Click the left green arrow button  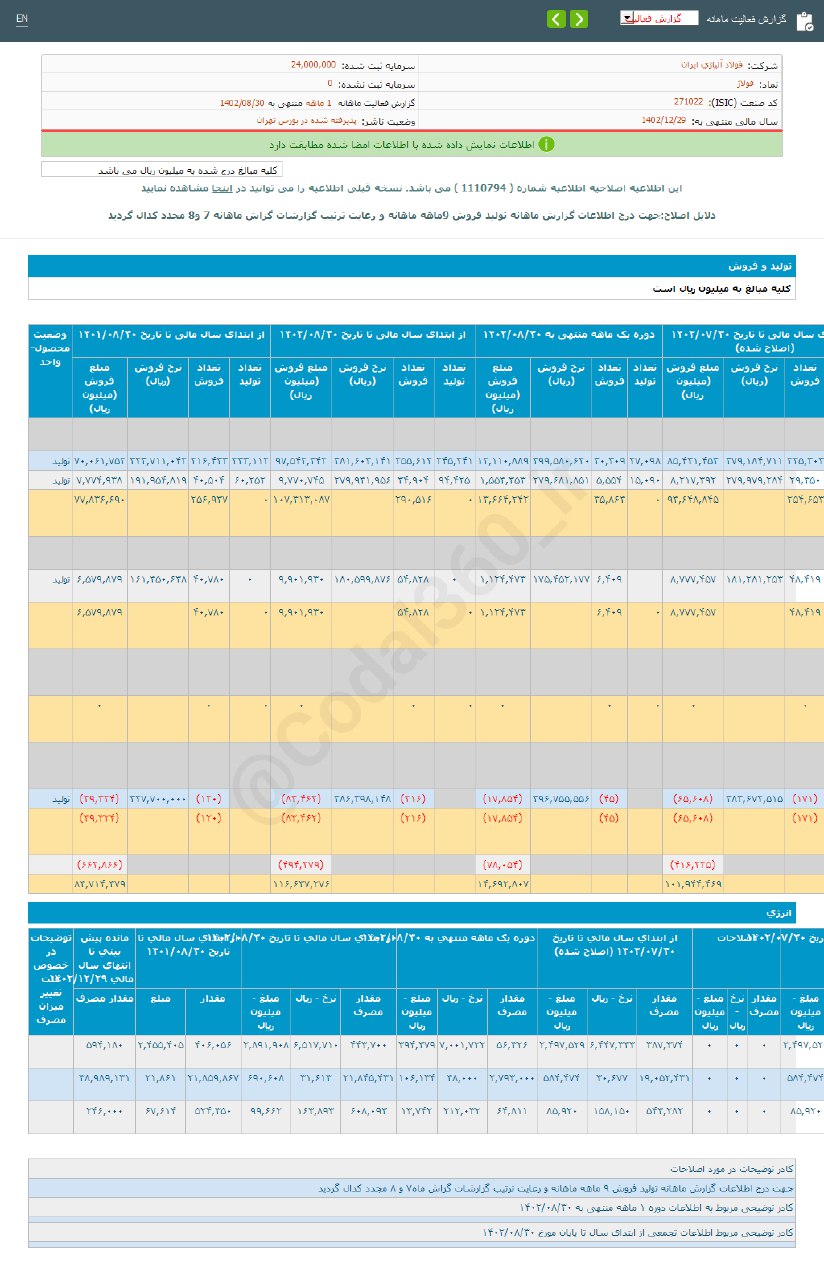coord(556,19)
